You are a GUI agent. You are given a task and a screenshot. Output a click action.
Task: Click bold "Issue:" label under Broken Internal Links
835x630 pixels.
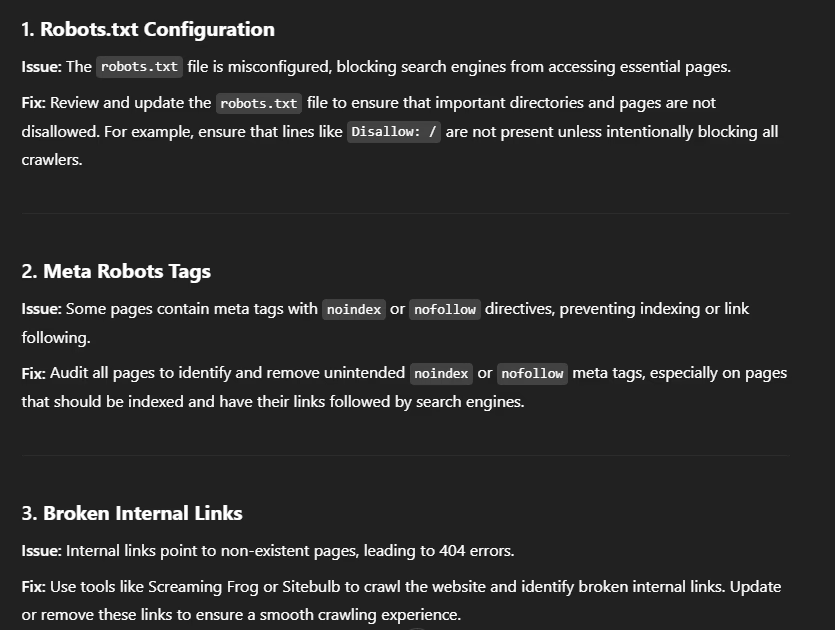pos(41,551)
